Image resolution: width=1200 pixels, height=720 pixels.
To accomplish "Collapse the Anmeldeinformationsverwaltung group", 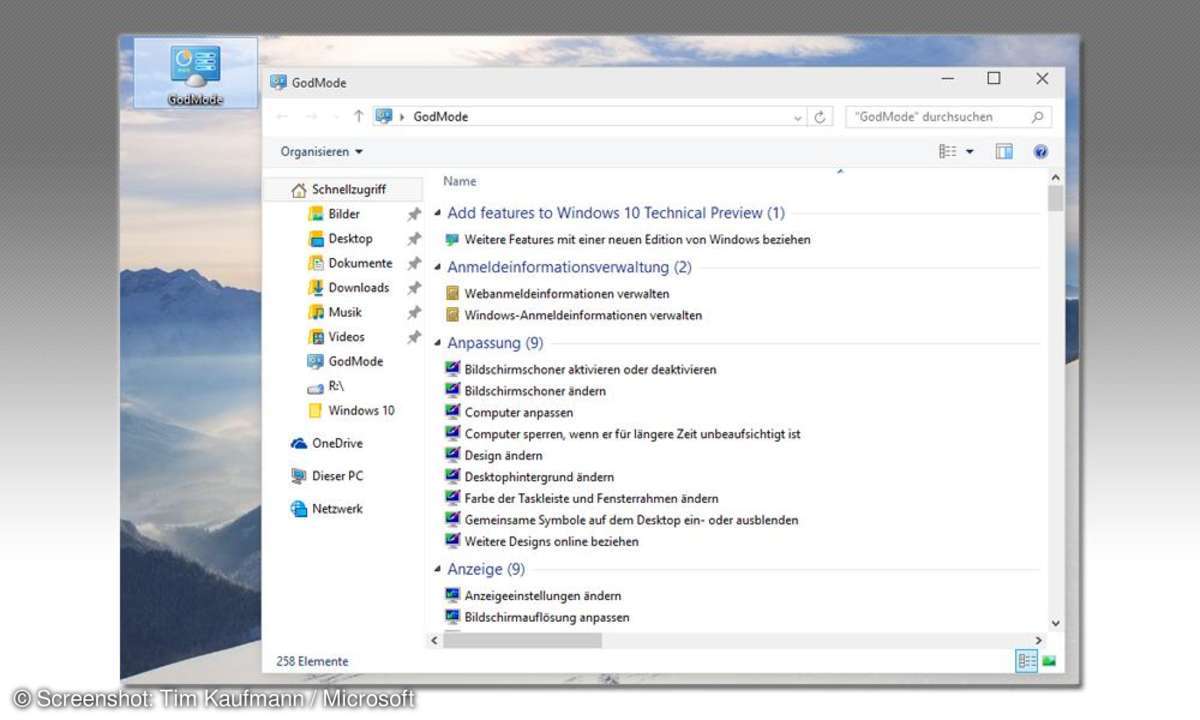I will (438, 268).
